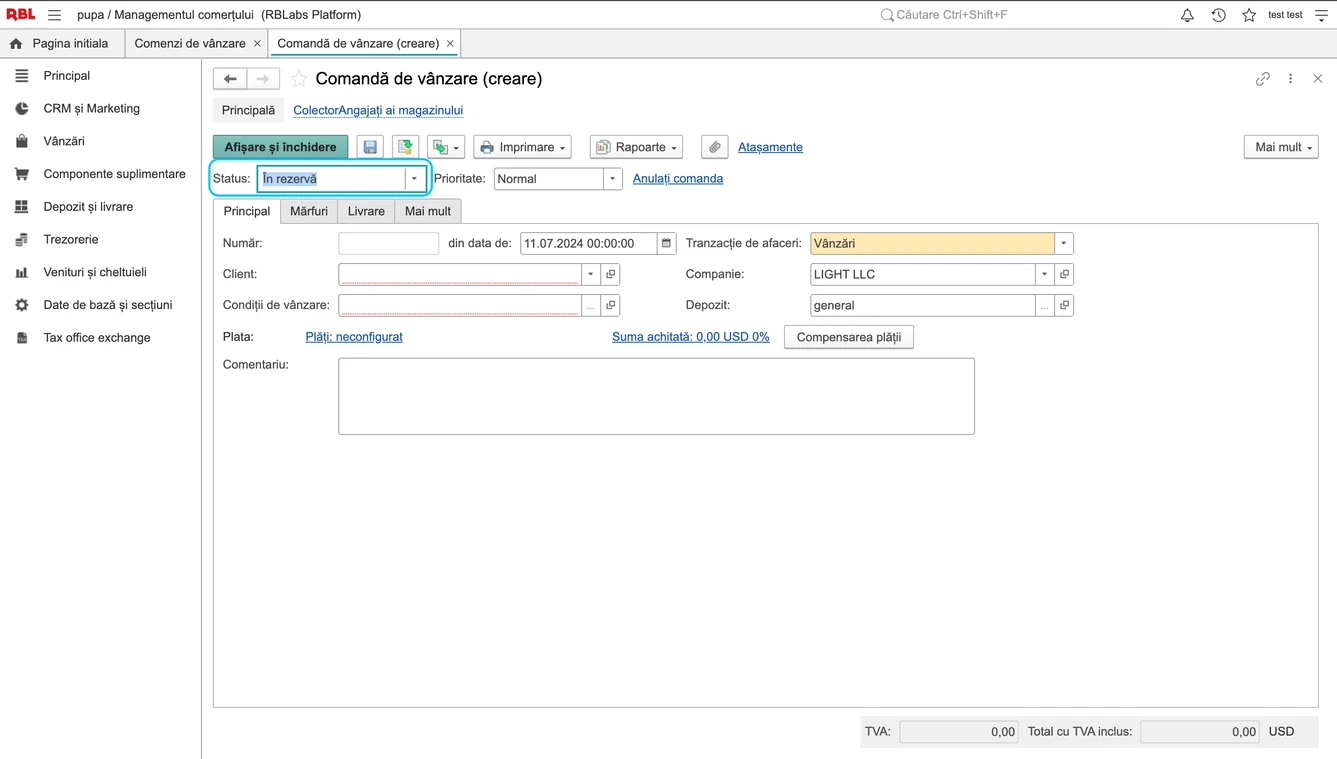Expand the Client dropdown arrow
This screenshot has width=1337, height=759.
coord(591,274)
